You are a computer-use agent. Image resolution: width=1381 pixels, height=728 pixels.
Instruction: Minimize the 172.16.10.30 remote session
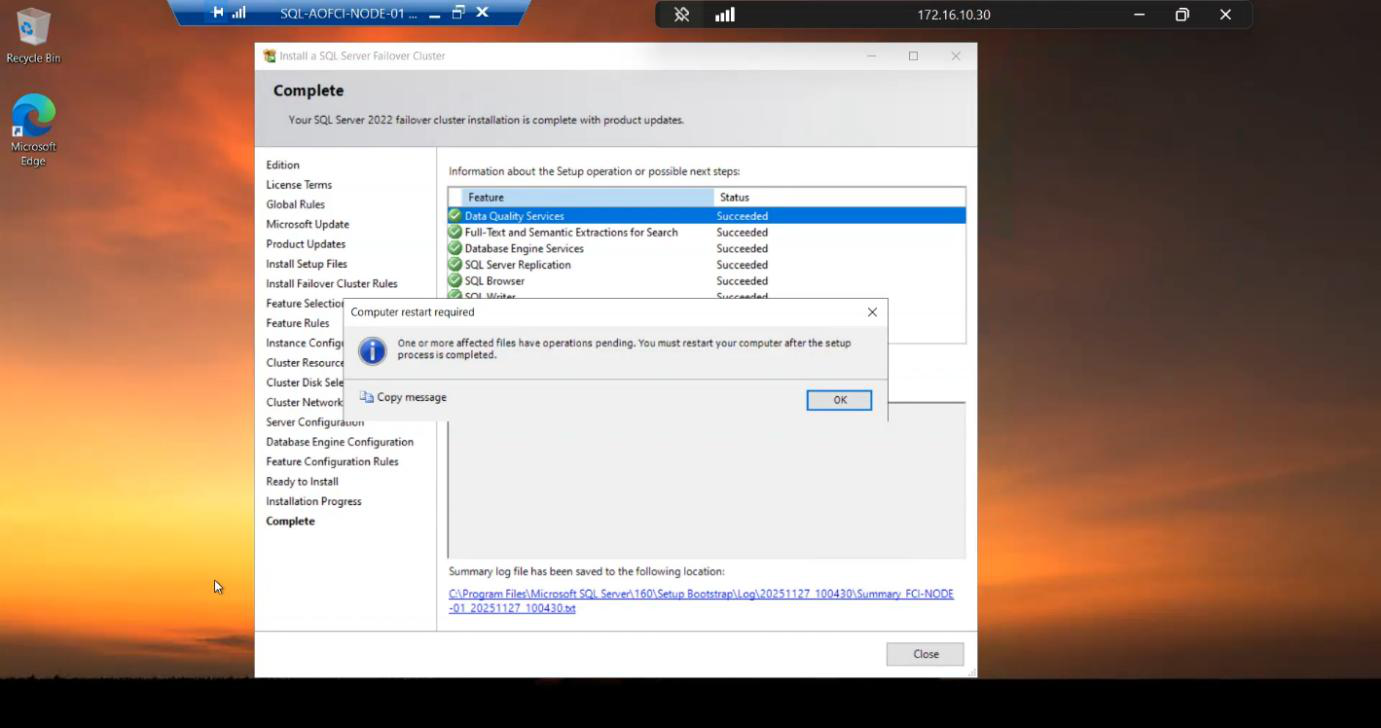point(1139,14)
